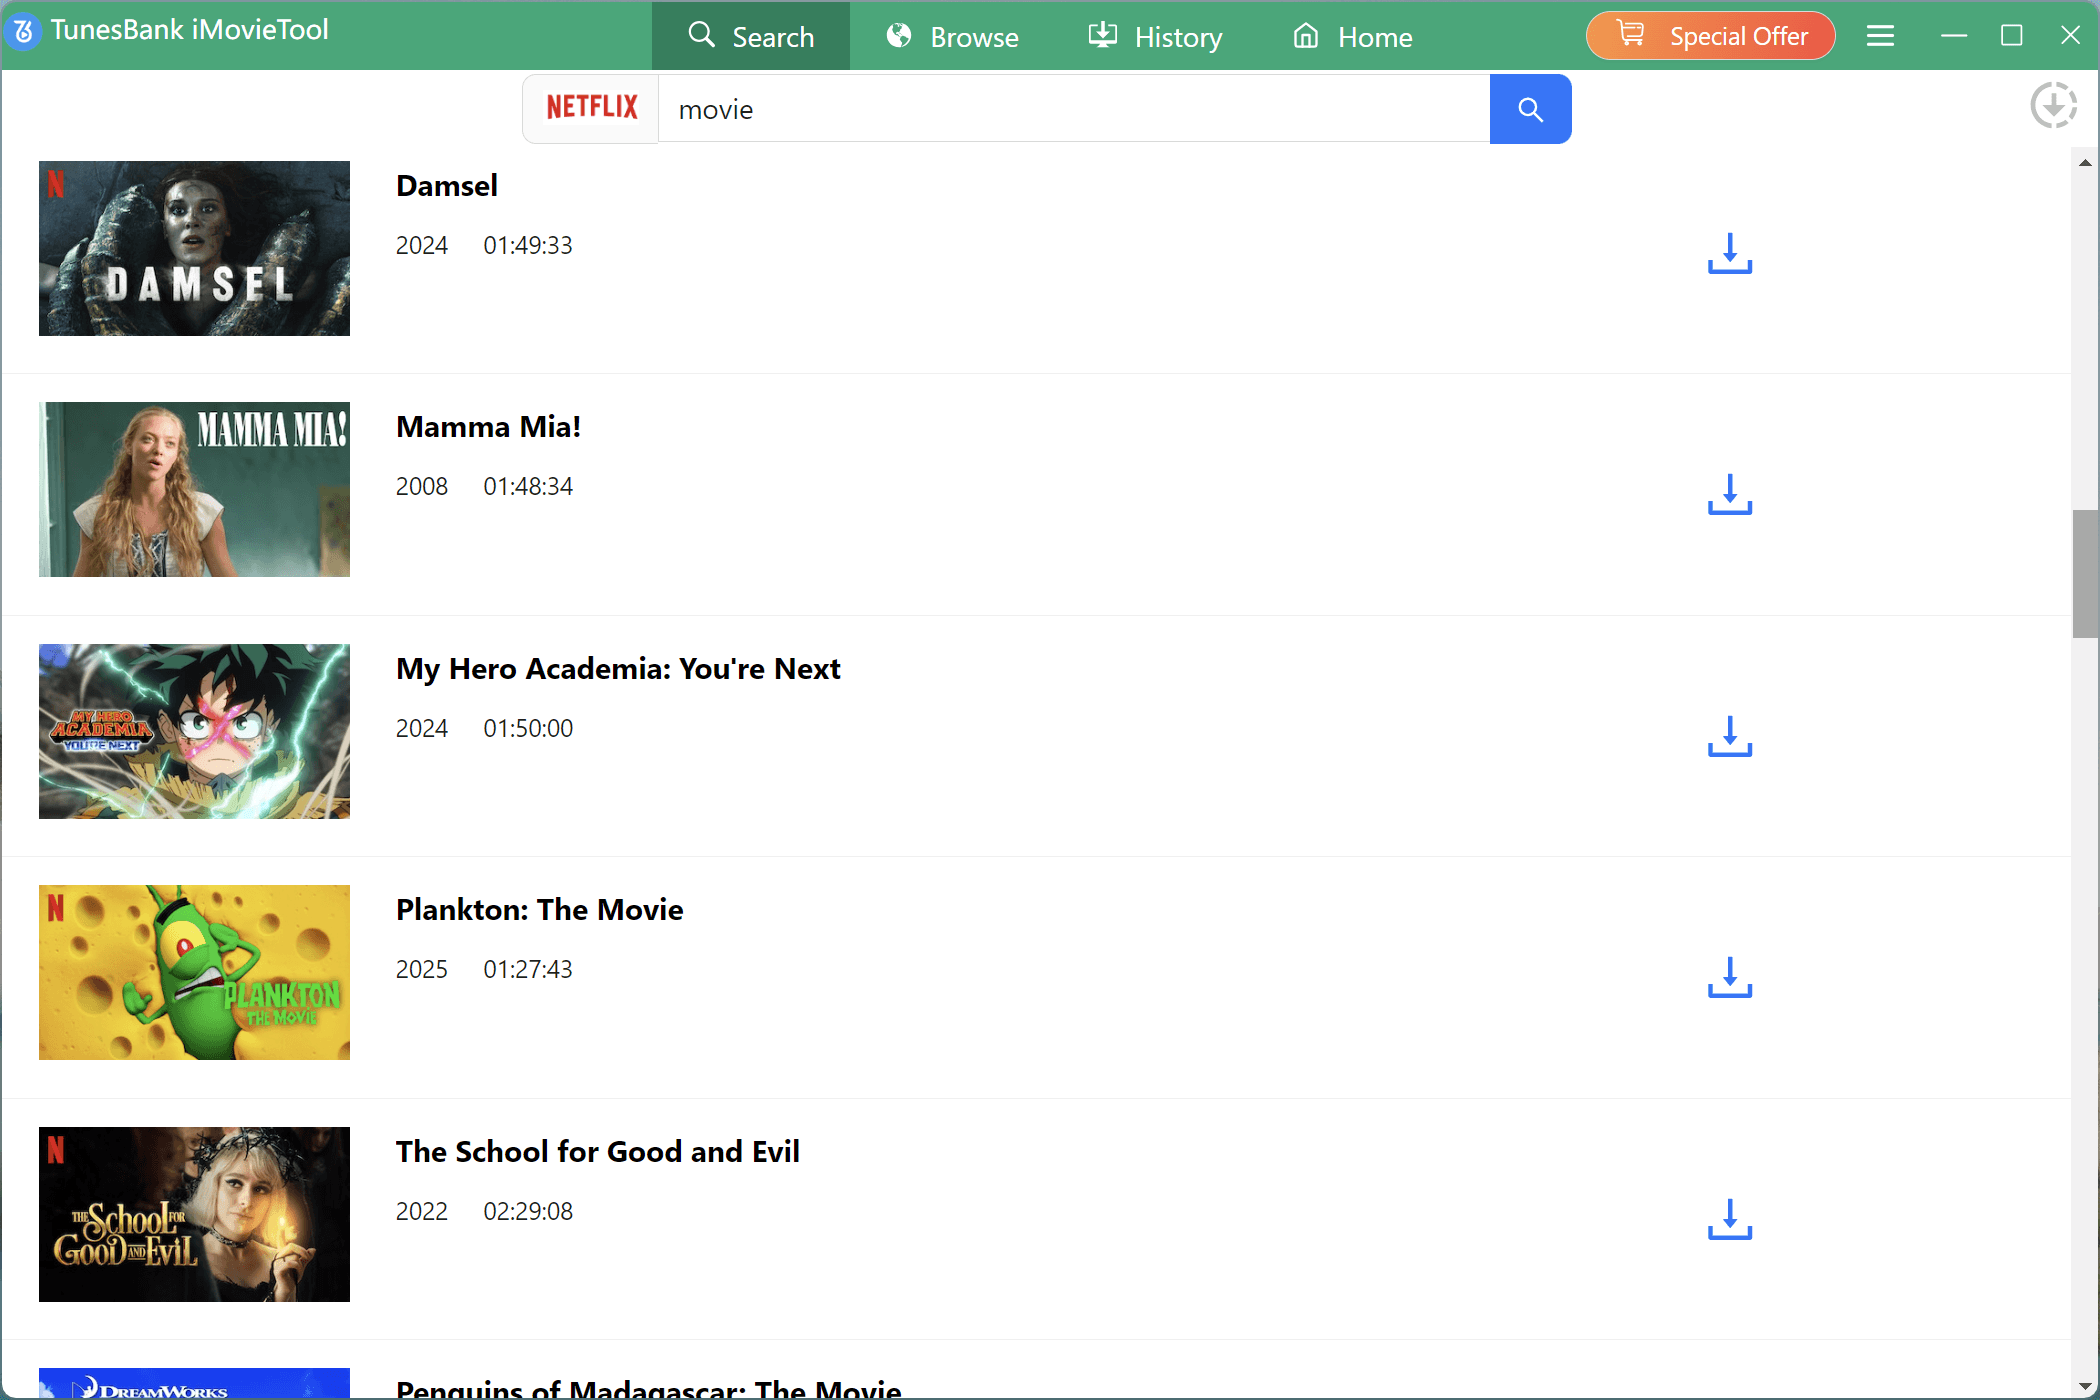Click the vertical scrollbar thumb
The image size is (2100, 1400).
[2085, 573]
